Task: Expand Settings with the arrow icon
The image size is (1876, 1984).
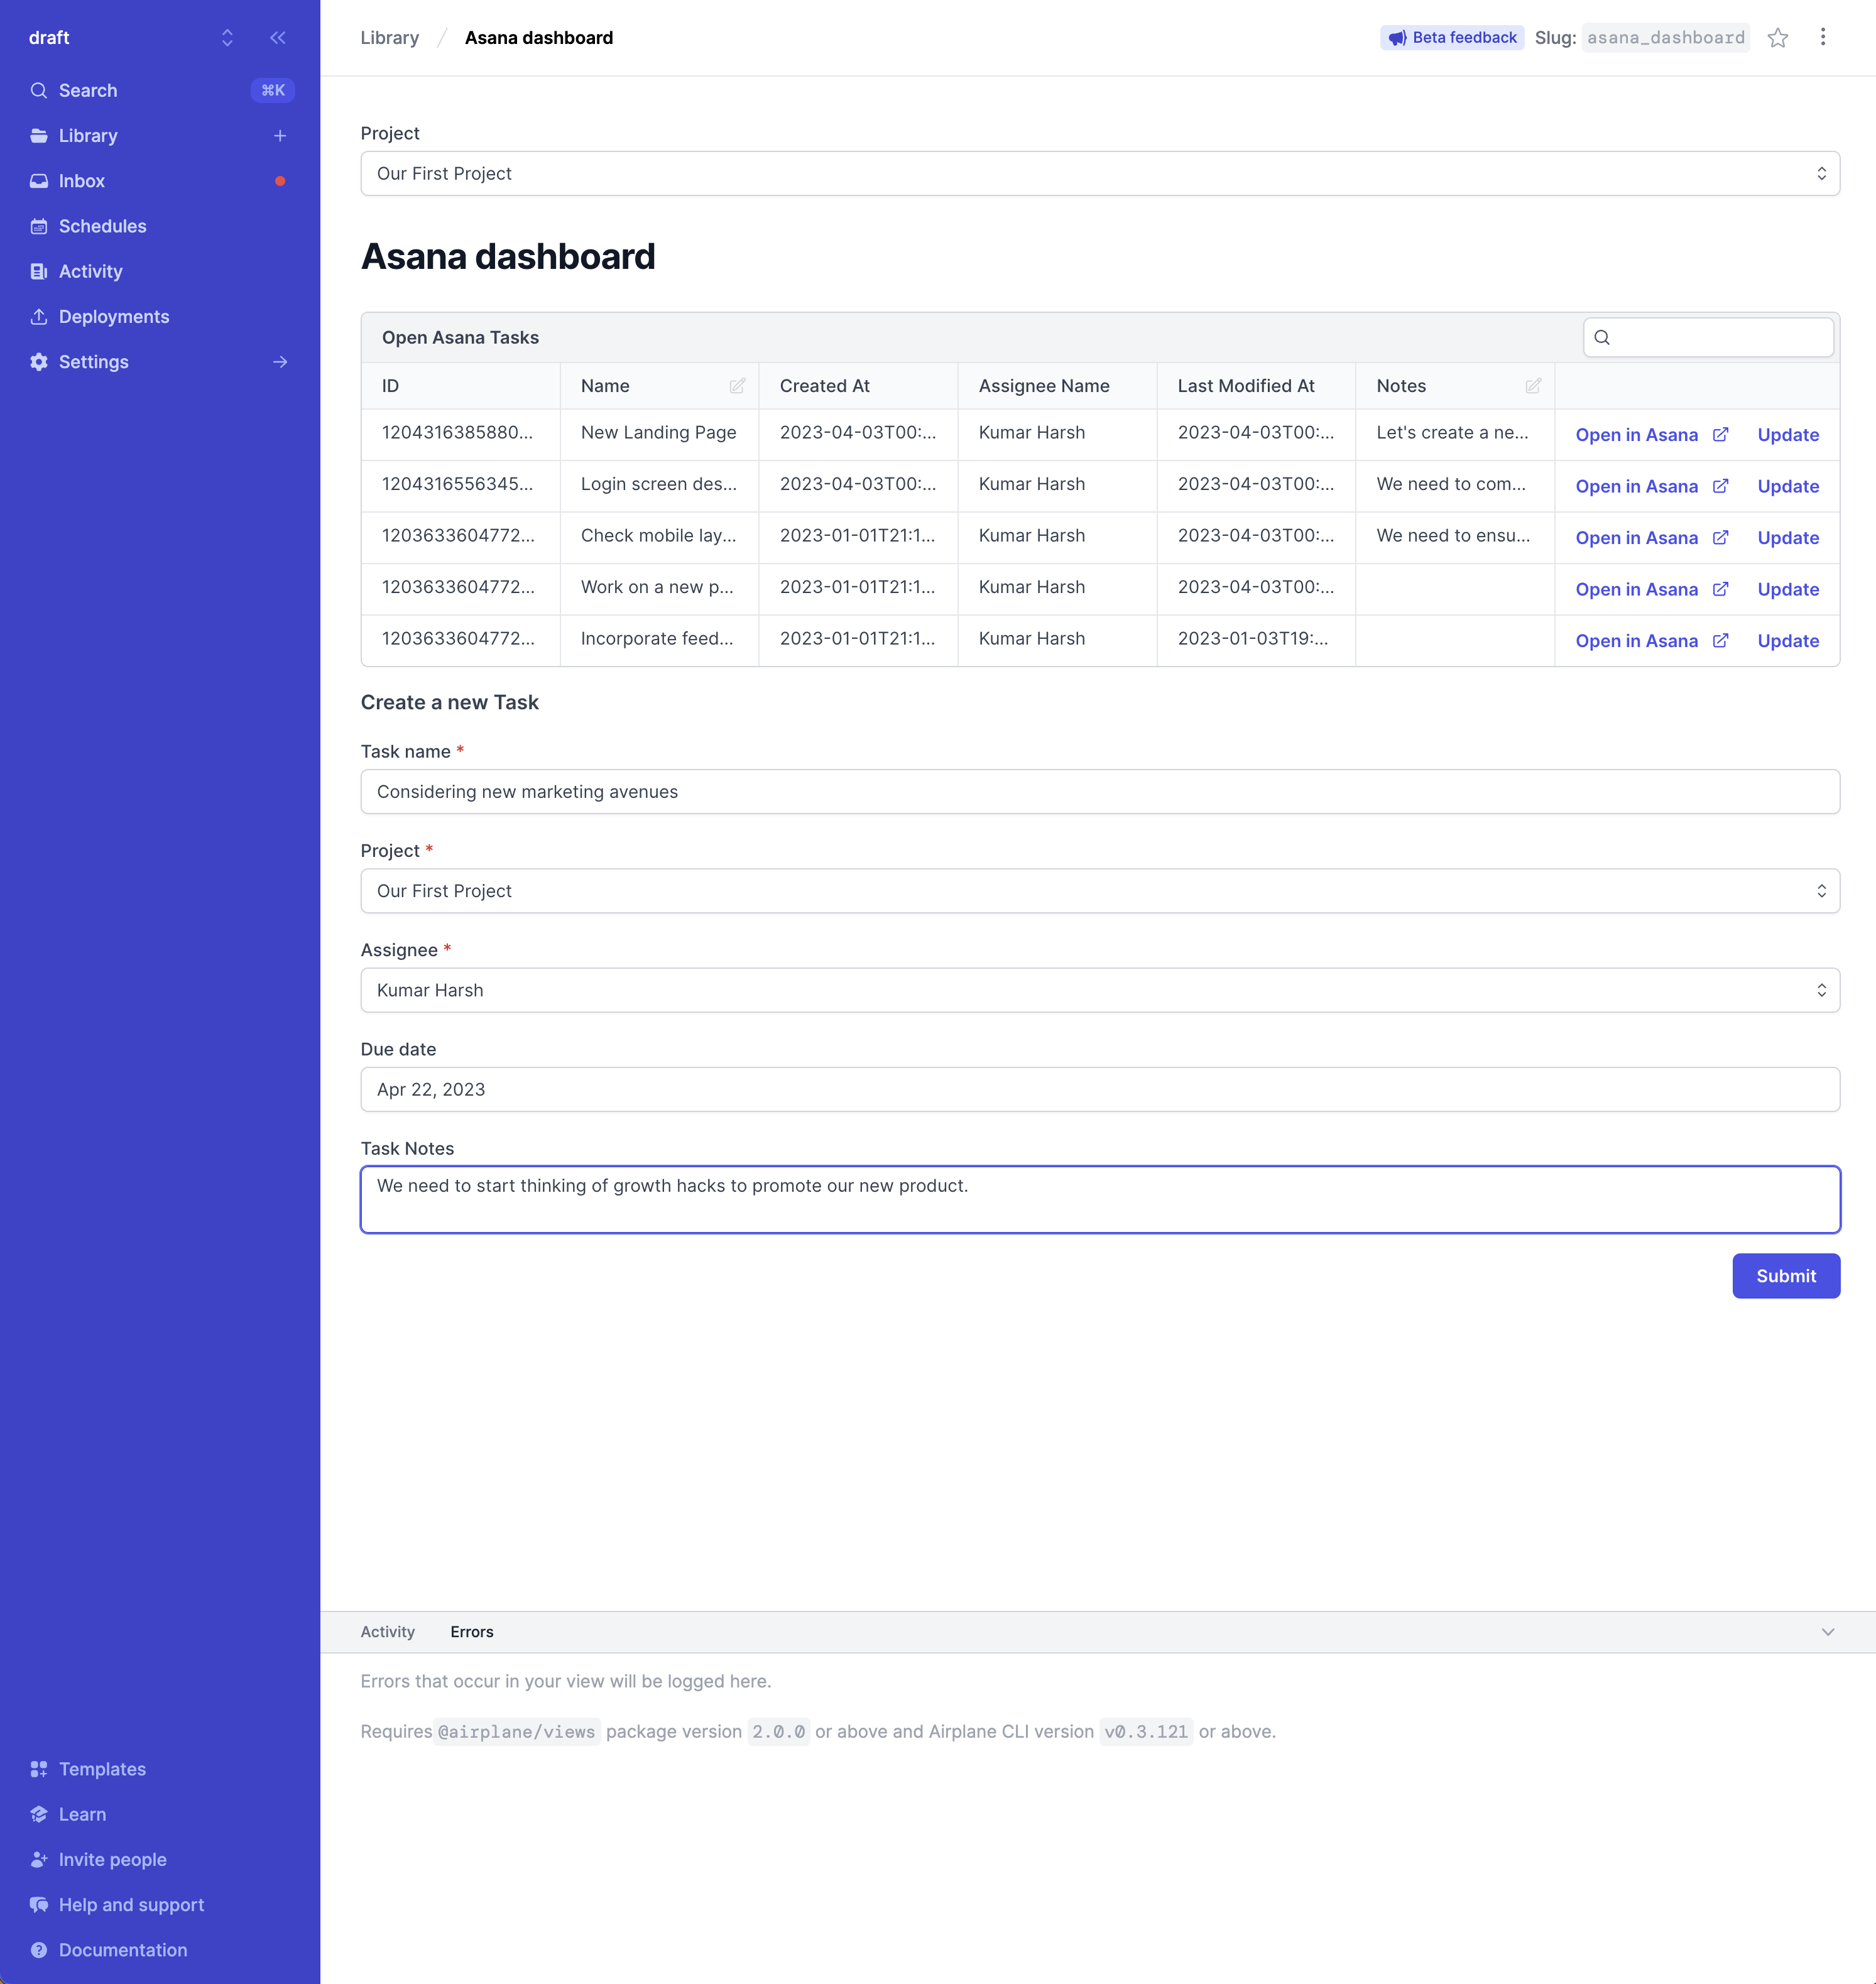Action: click(x=280, y=362)
